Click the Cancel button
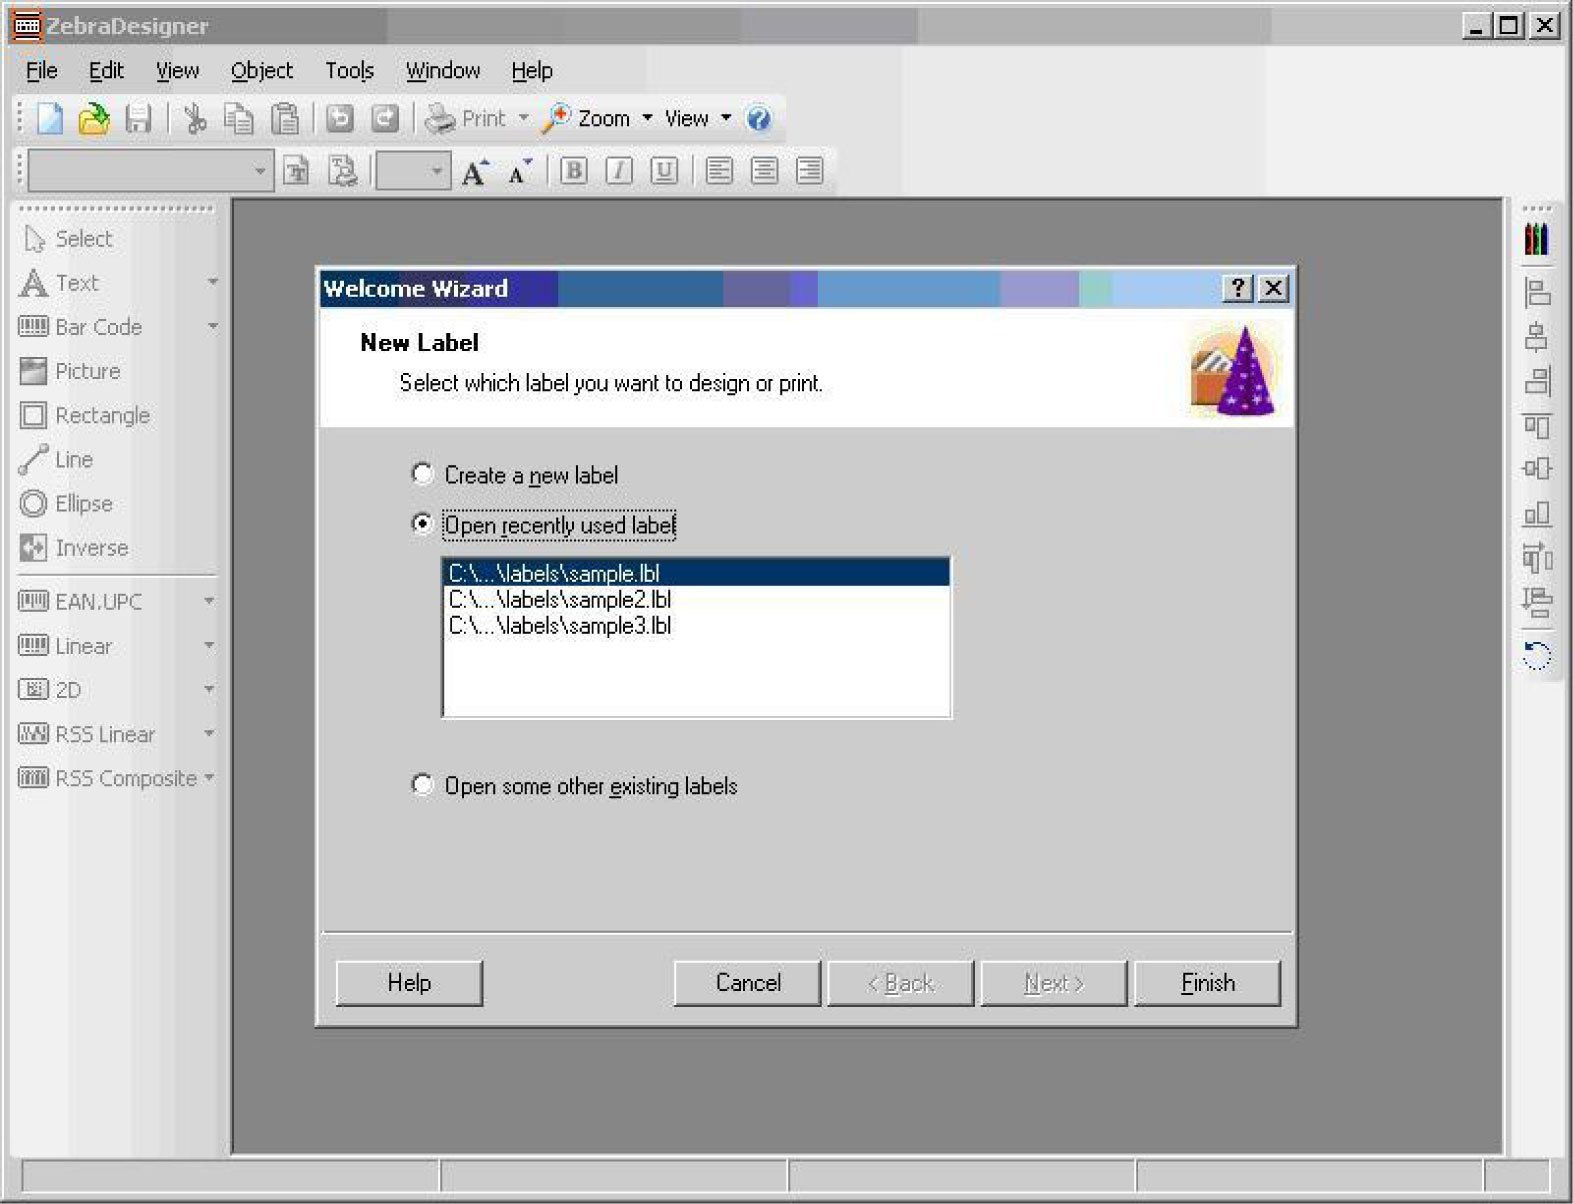Screen dimensions: 1573x1204 point(747,983)
